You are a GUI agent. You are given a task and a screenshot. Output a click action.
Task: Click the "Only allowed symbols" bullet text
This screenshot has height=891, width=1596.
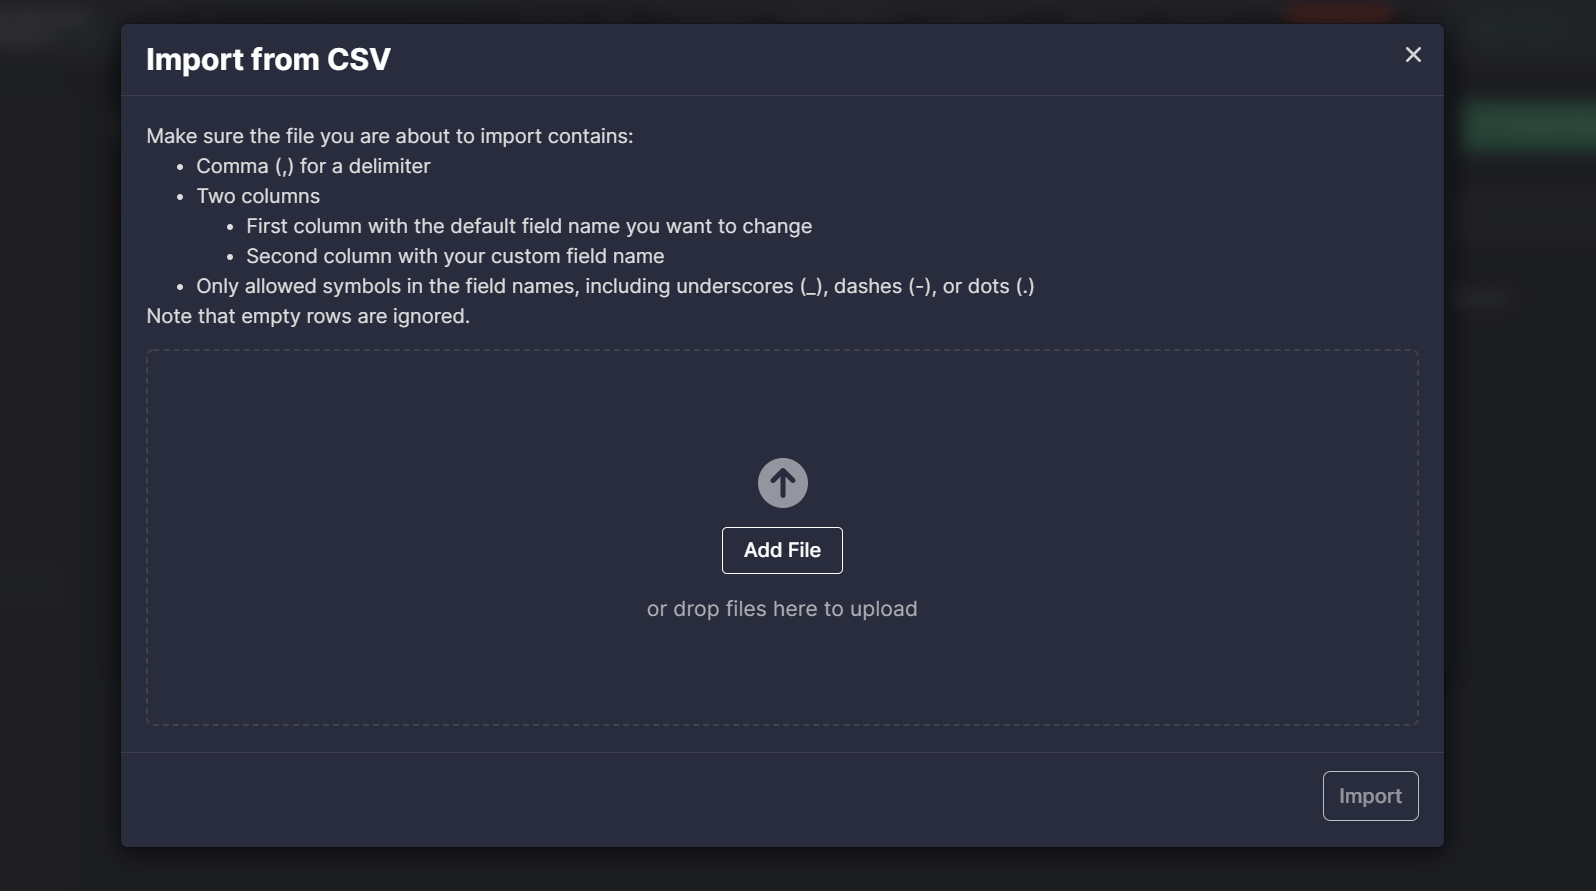point(615,286)
